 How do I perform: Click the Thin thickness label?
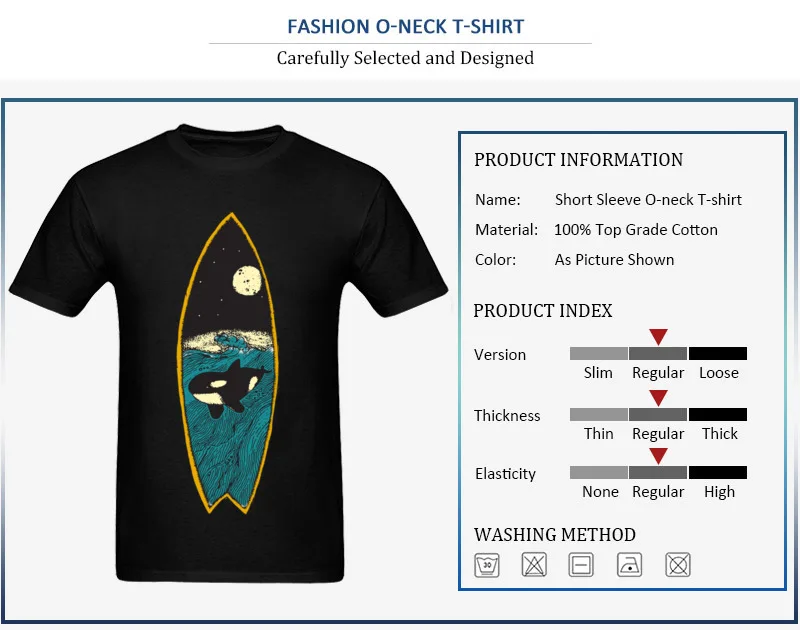coord(598,434)
